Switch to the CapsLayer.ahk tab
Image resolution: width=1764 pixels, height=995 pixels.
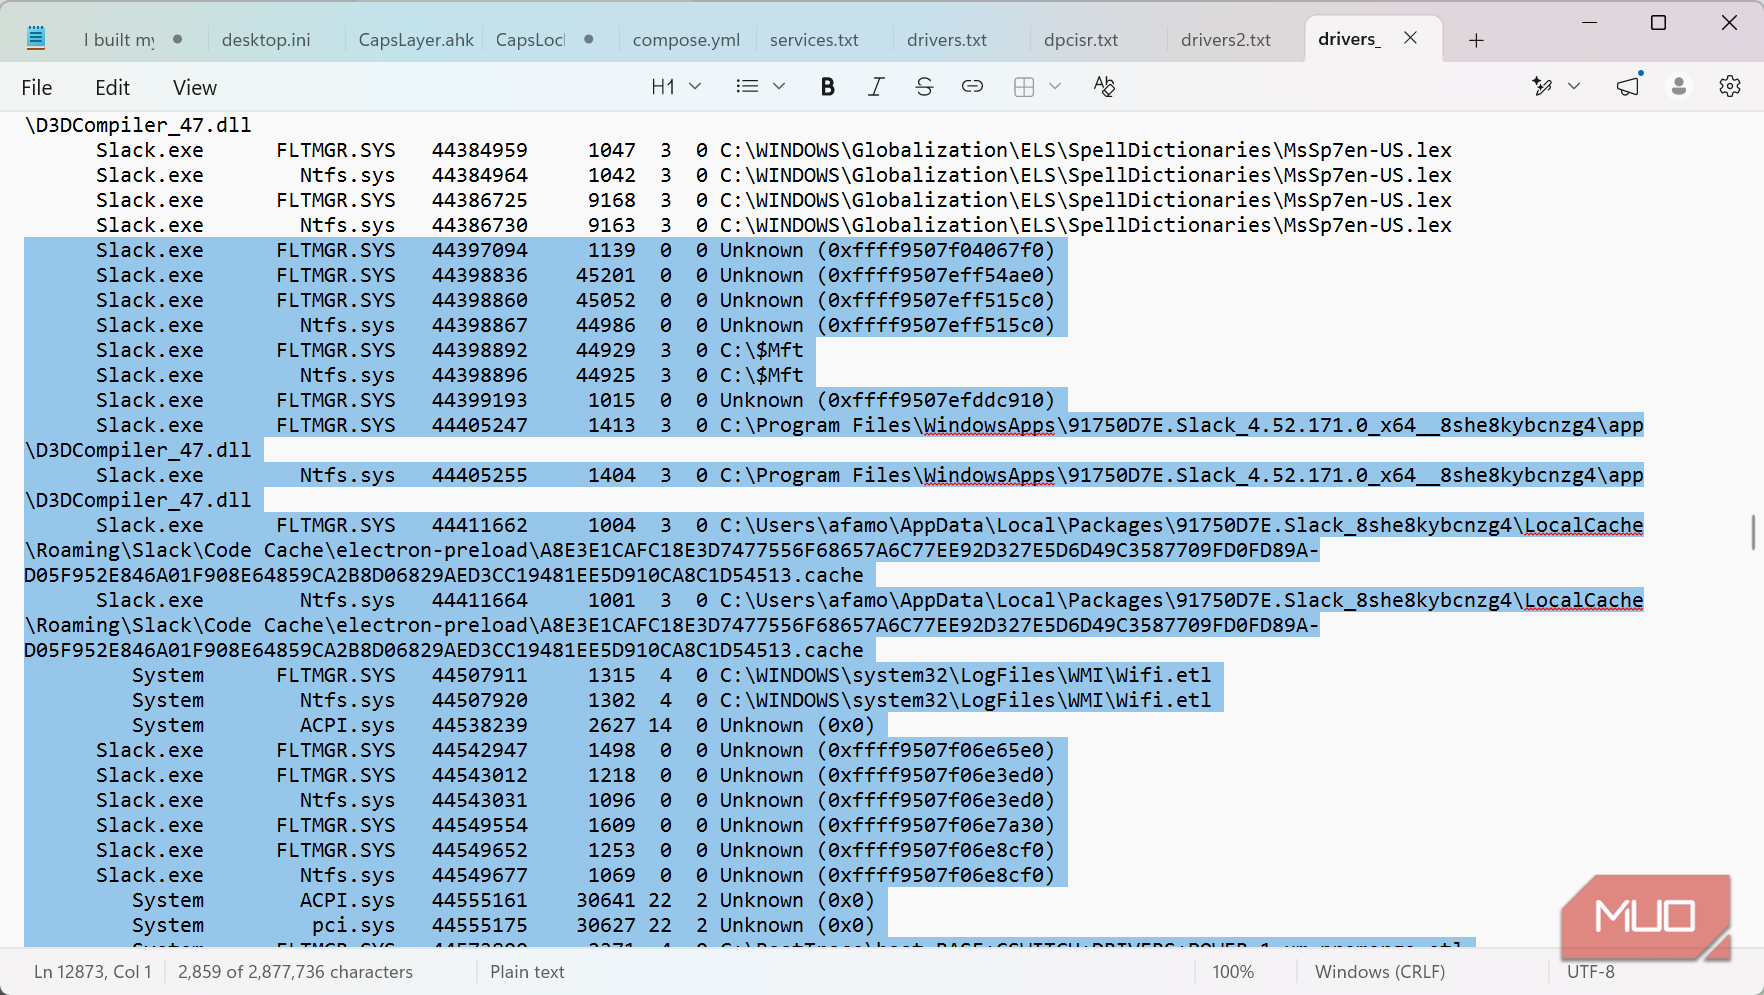416,40
